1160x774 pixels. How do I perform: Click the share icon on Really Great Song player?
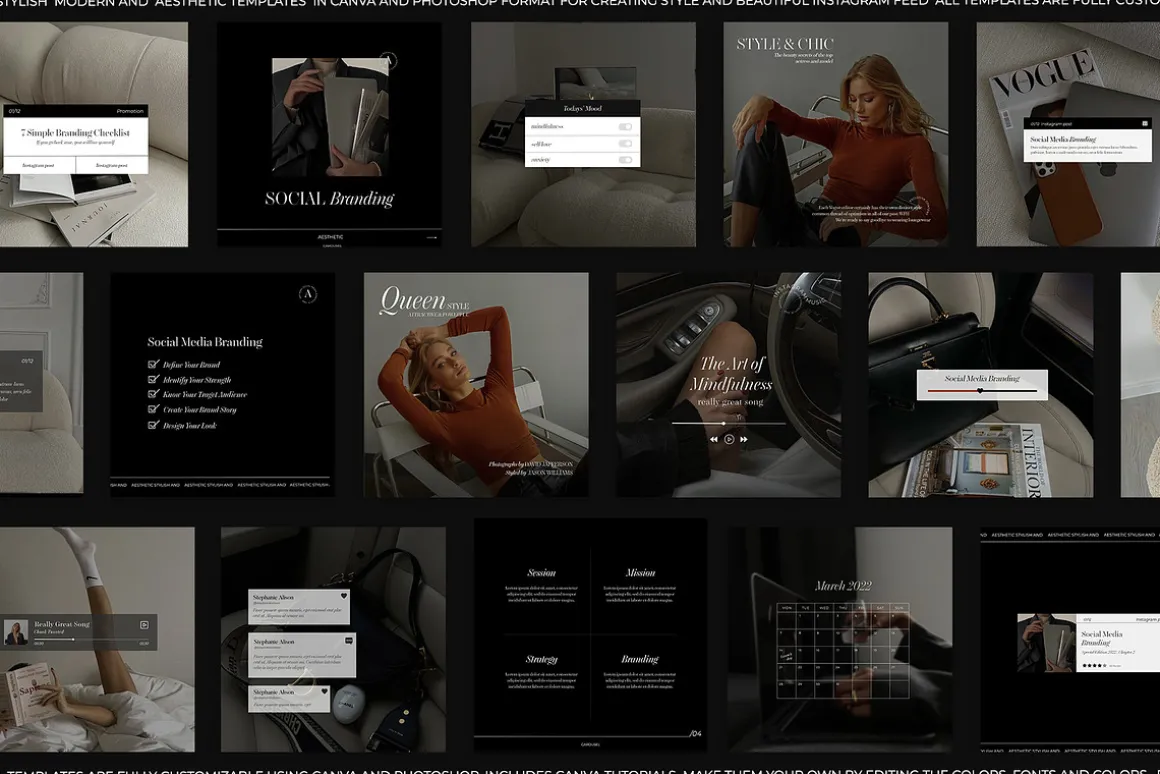pos(144,625)
